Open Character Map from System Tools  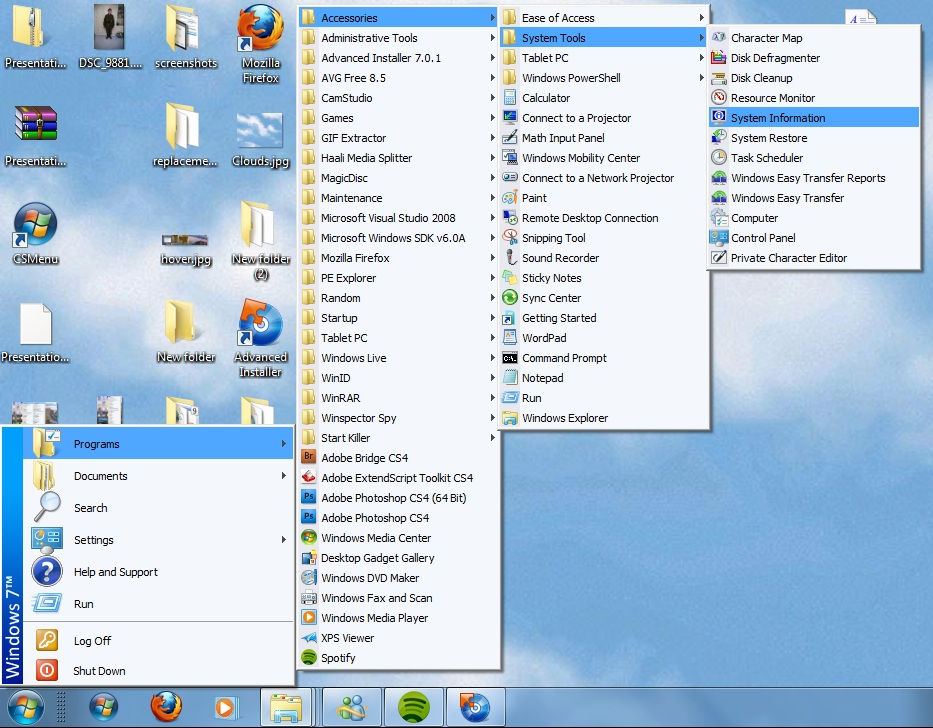[x=813, y=38]
